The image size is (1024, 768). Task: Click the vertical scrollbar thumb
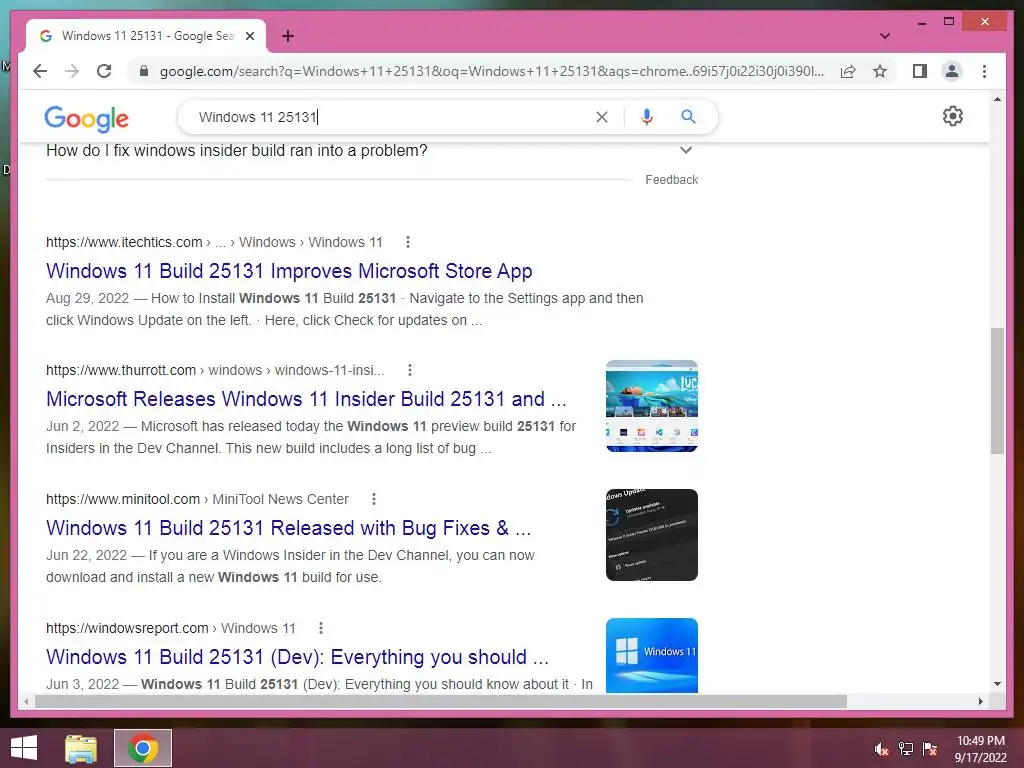click(997, 391)
